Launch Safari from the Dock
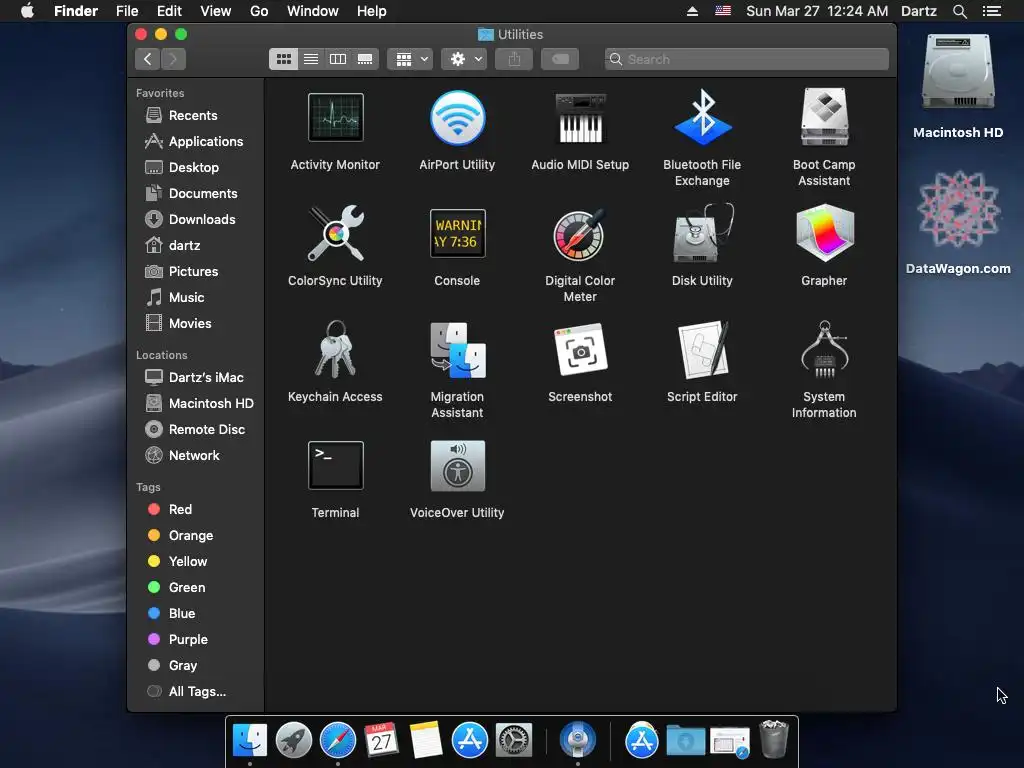Image resolution: width=1024 pixels, height=768 pixels. point(337,740)
